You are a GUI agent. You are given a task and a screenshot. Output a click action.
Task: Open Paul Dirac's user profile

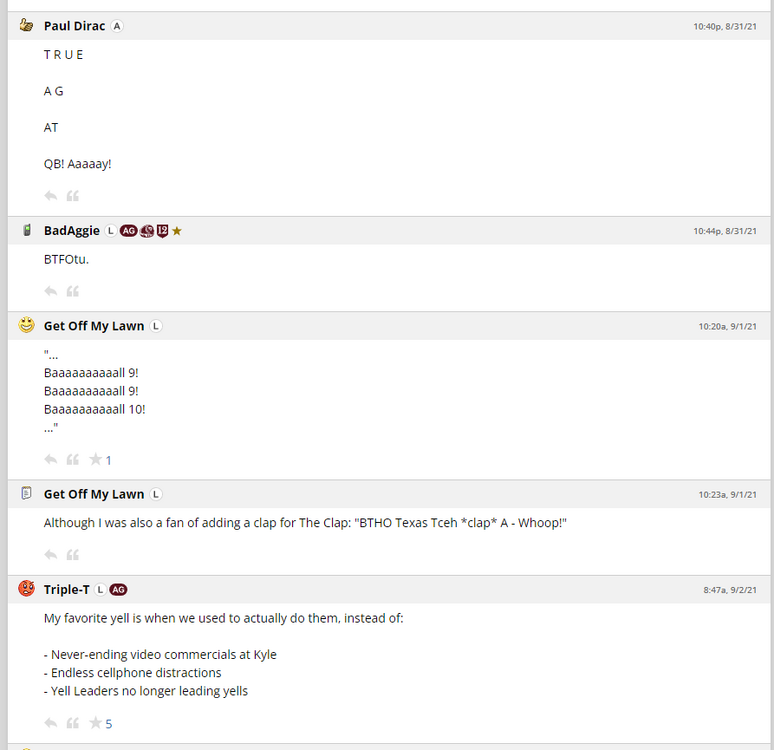pos(74,26)
